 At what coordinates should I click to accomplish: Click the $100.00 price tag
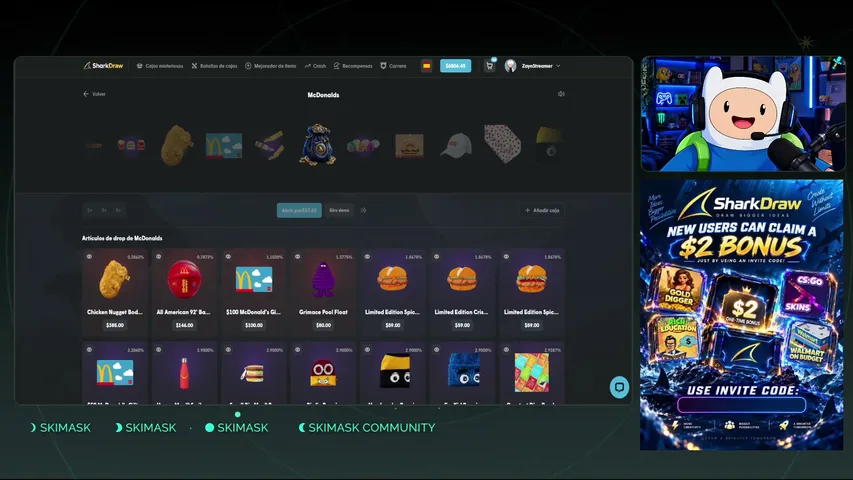254,325
